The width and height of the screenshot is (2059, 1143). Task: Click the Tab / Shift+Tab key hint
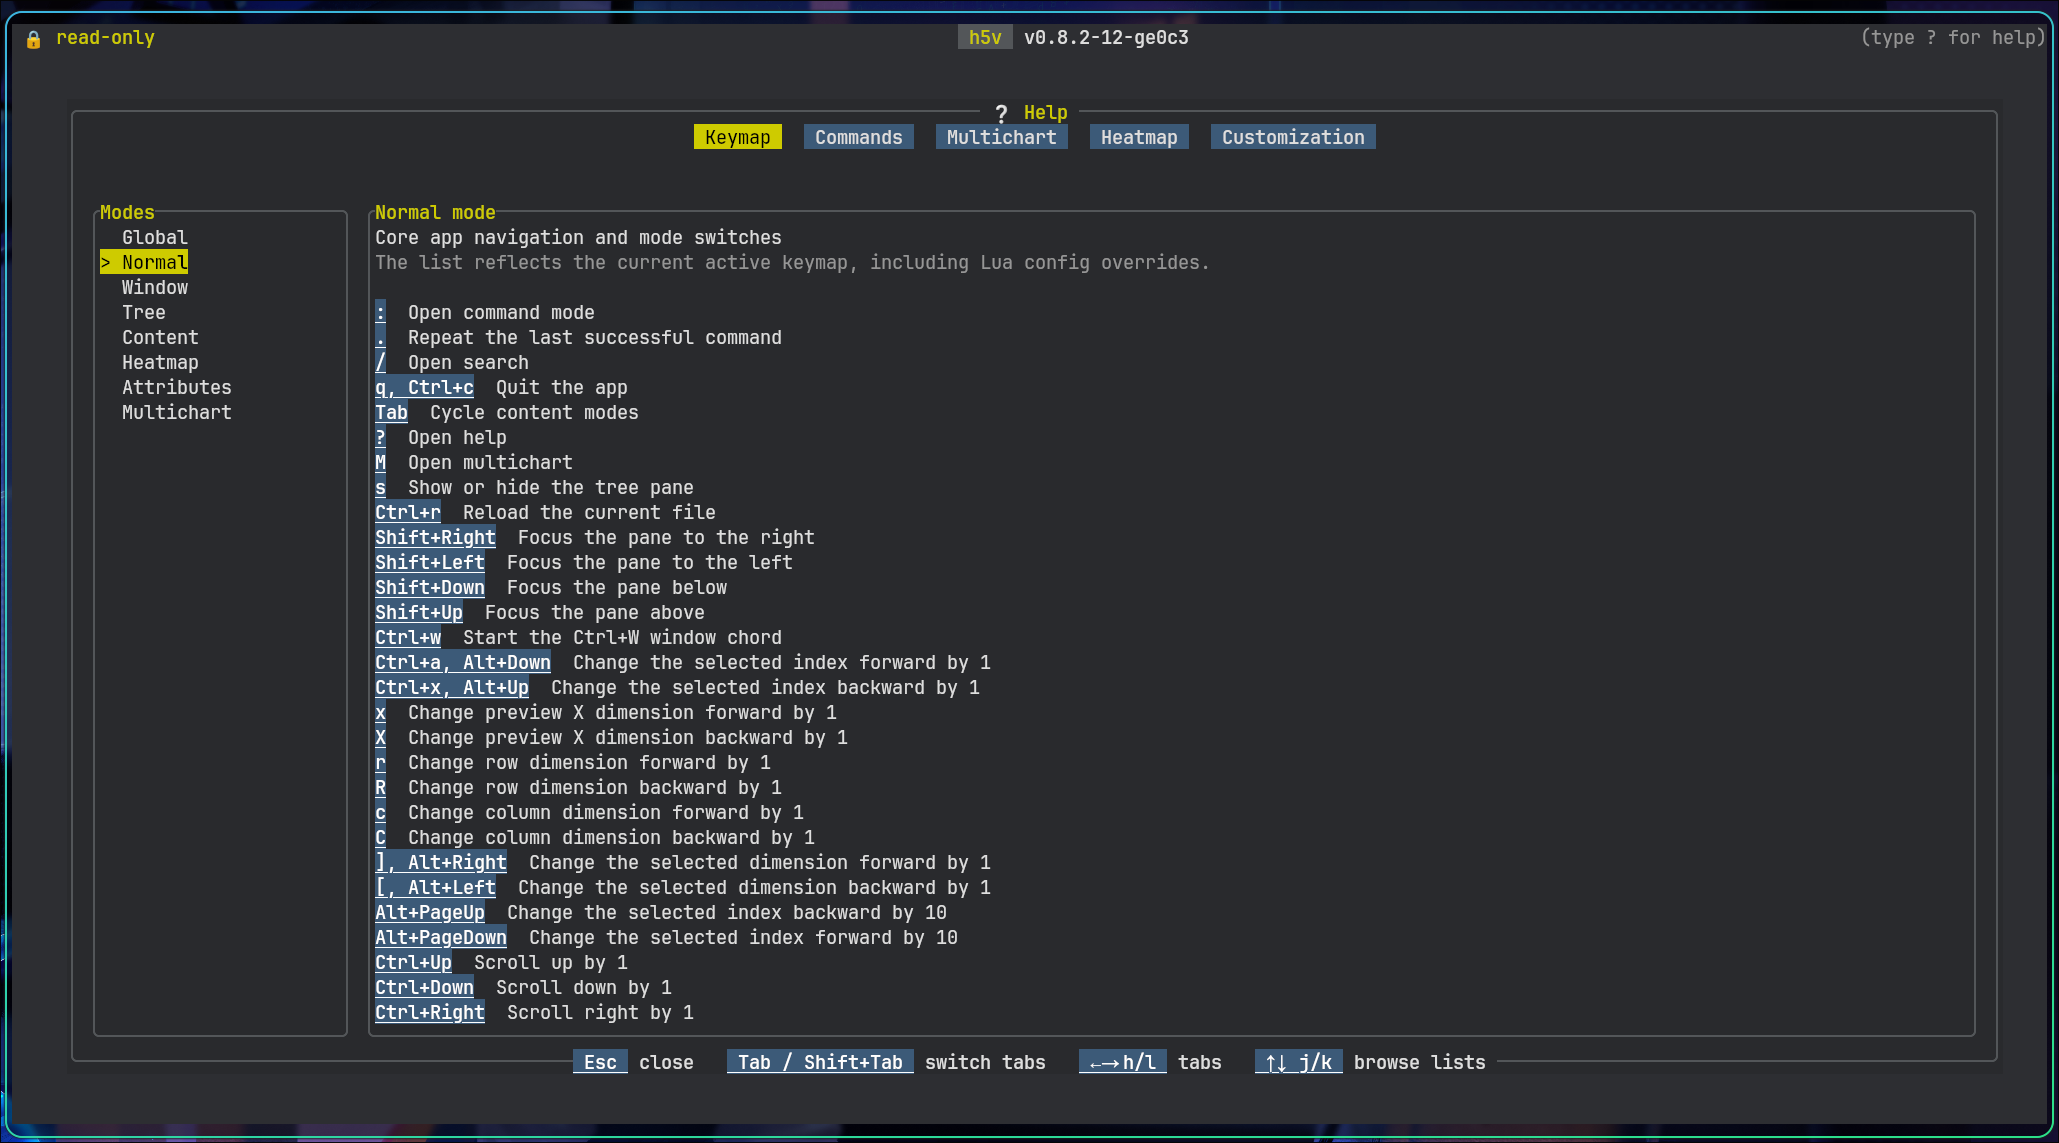tap(820, 1062)
